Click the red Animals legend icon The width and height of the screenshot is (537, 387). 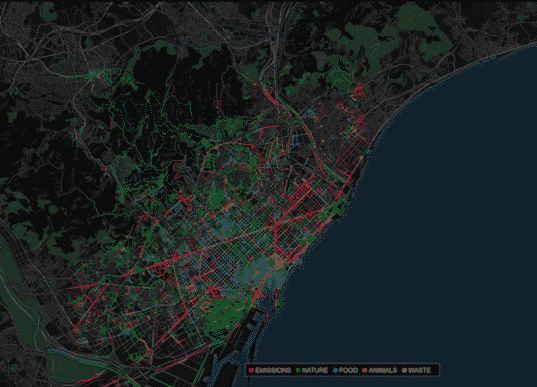coord(364,370)
